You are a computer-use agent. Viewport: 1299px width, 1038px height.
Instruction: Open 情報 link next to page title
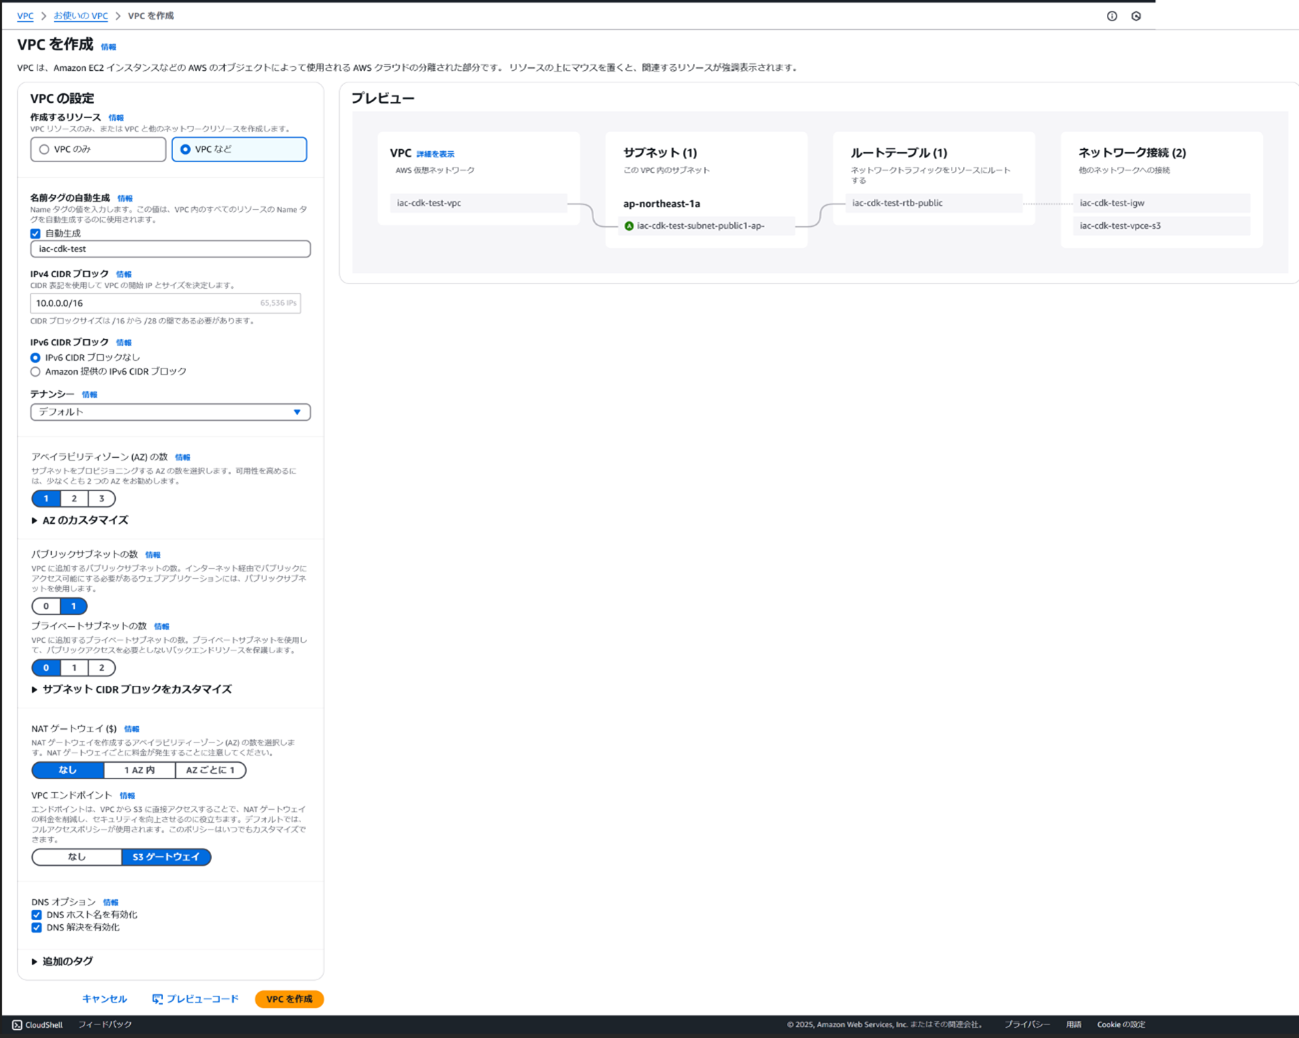(108, 47)
